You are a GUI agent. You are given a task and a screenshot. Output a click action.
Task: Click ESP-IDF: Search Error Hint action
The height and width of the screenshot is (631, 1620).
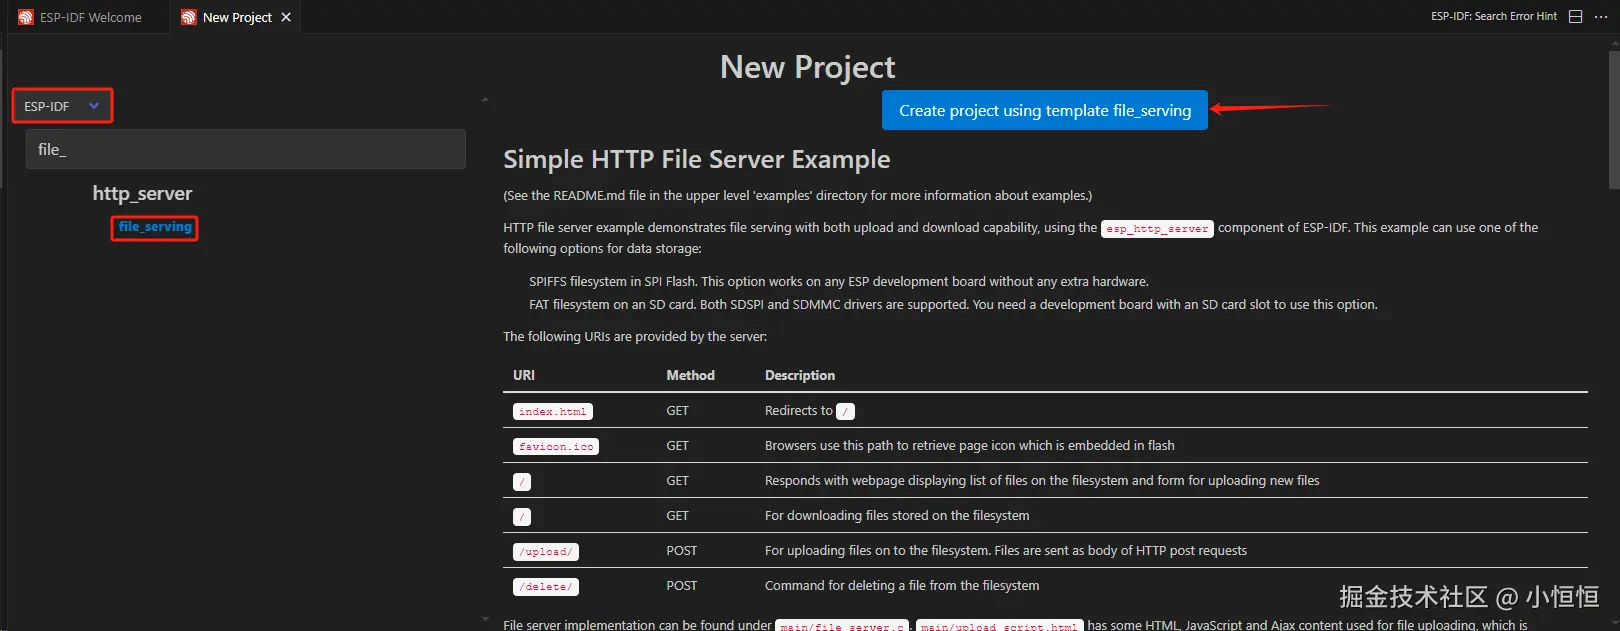click(x=1493, y=17)
